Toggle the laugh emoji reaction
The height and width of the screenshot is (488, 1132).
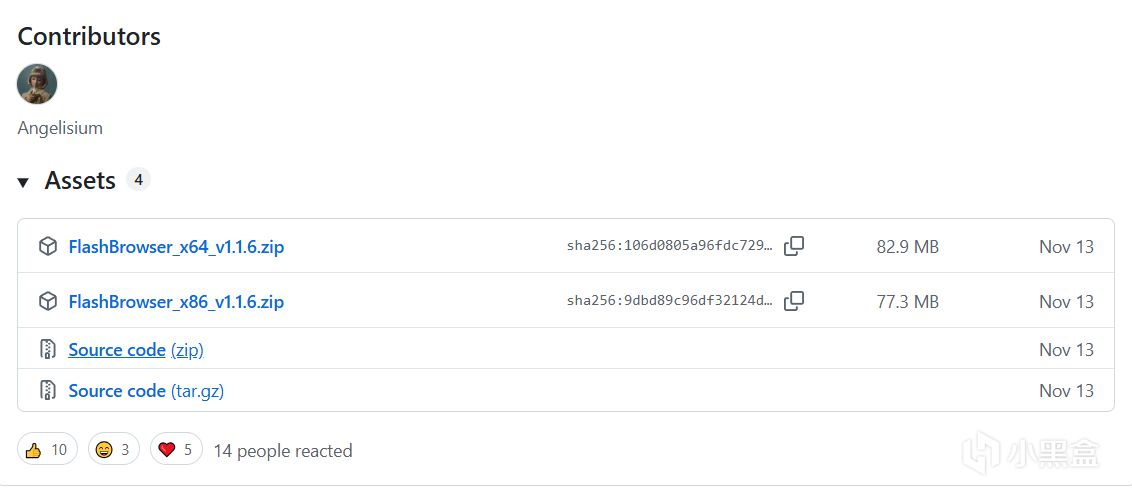click(x=112, y=450)
